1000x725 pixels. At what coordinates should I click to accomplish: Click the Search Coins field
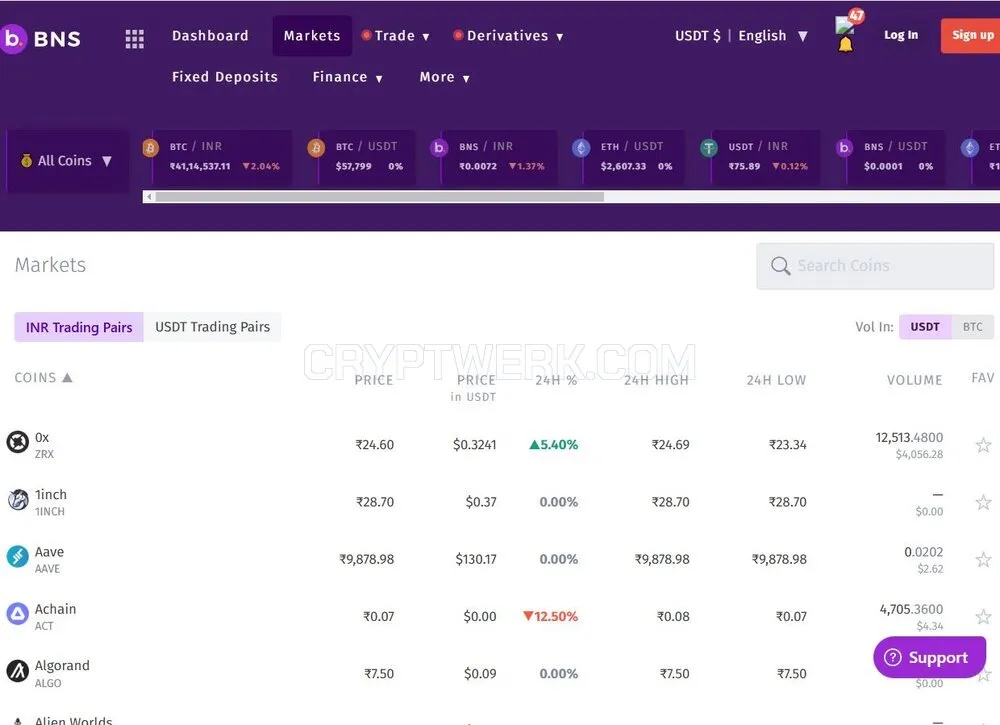pyautogui.click(x=875, y=266)
